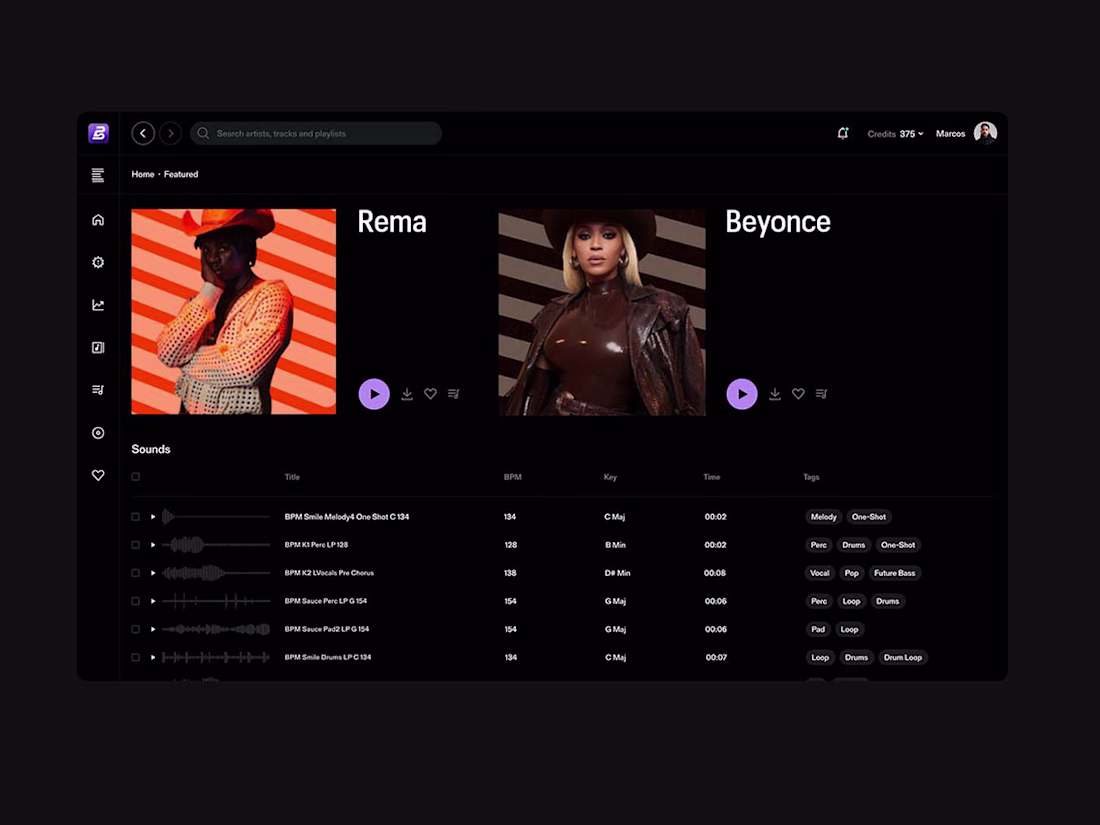Check the BPM K2 LVocals Pre Chorus checkbox
This screenshot has height=825, width=1100.
(135, 573)
